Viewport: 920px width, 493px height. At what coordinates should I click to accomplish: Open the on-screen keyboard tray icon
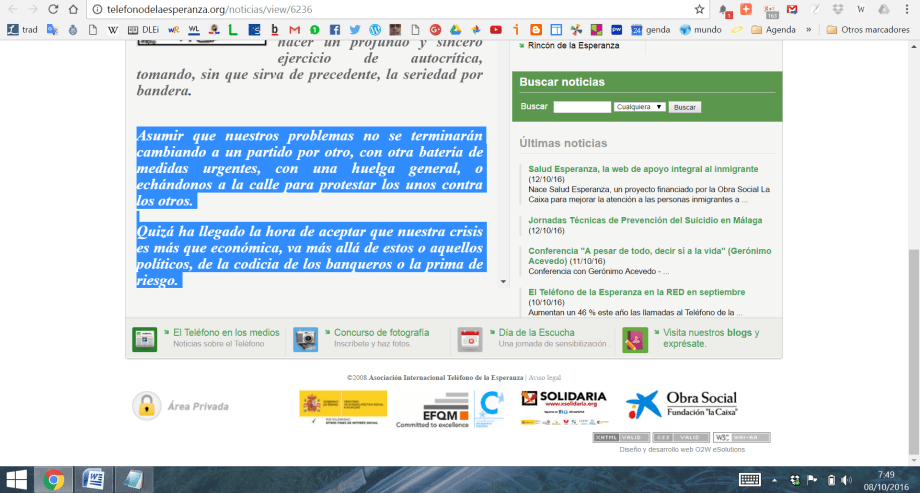coord(750,480)
